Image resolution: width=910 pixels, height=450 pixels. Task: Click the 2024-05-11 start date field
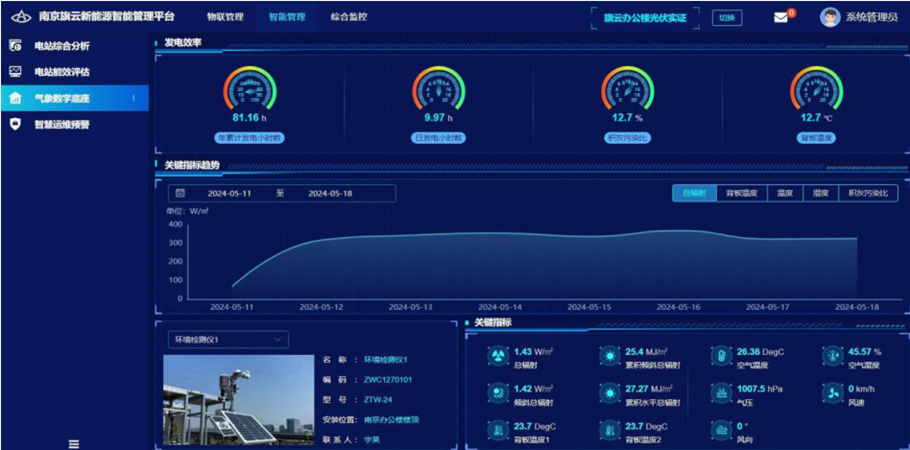pyautogui.click(x=229, y=193)
